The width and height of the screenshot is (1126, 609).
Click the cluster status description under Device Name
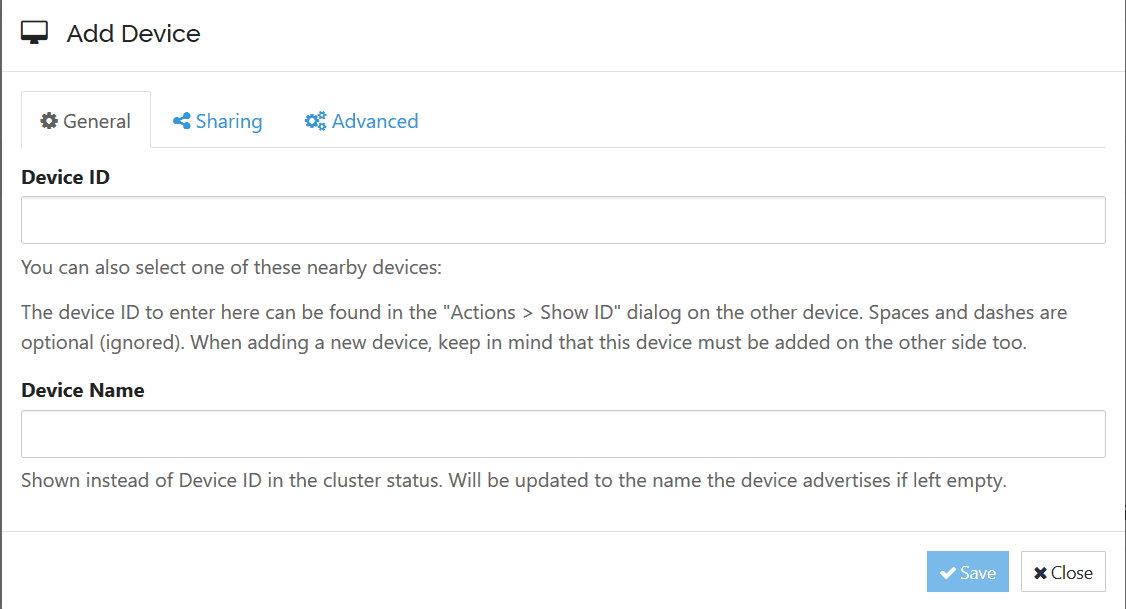(513, 480)
